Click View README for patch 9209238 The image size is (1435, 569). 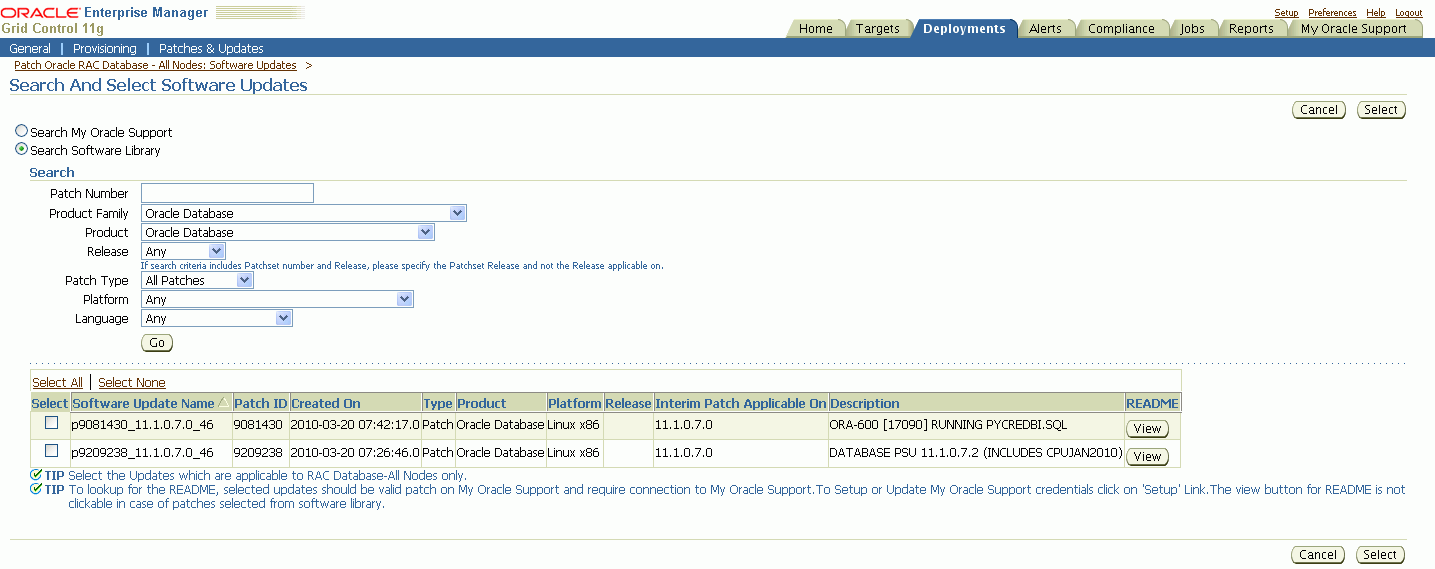(x=1147, y=457)
